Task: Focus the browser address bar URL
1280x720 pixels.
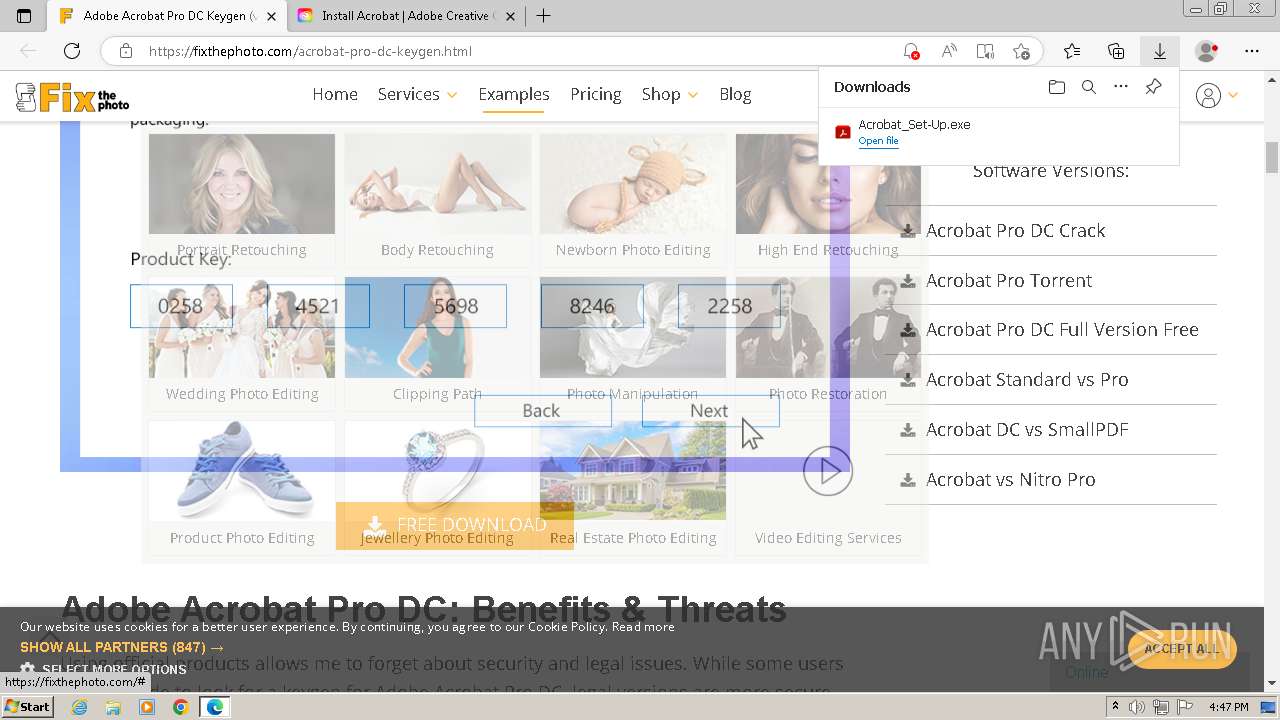Action: [310, 51]
